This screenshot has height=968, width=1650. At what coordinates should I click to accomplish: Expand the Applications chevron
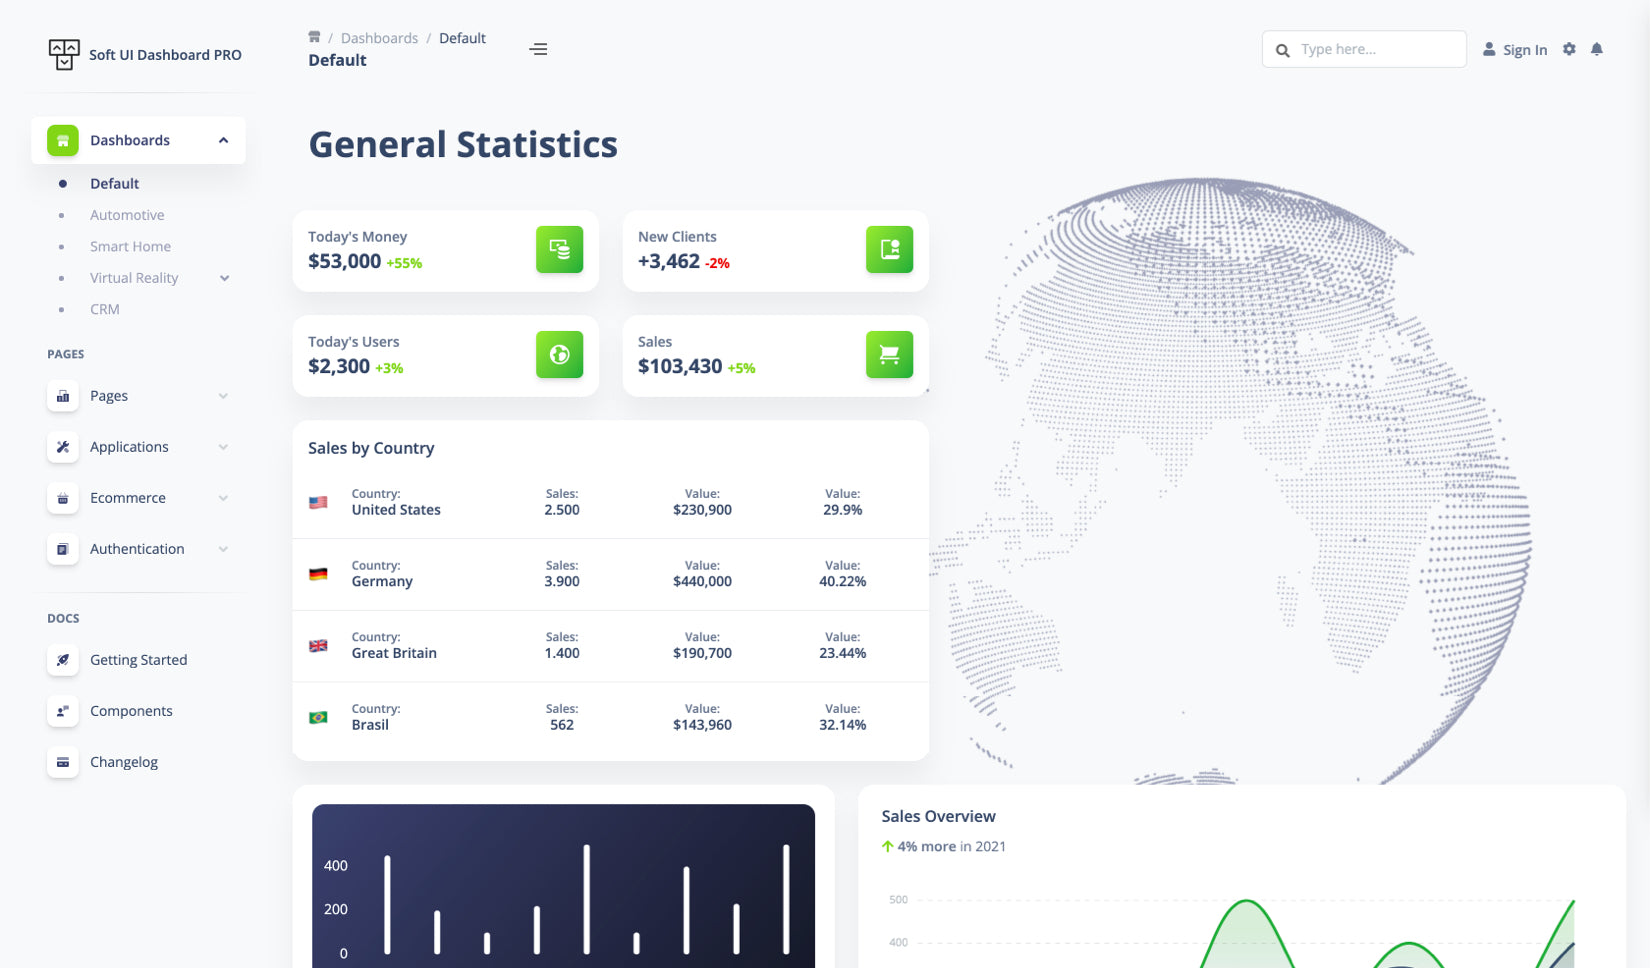(x=224, y=447)
